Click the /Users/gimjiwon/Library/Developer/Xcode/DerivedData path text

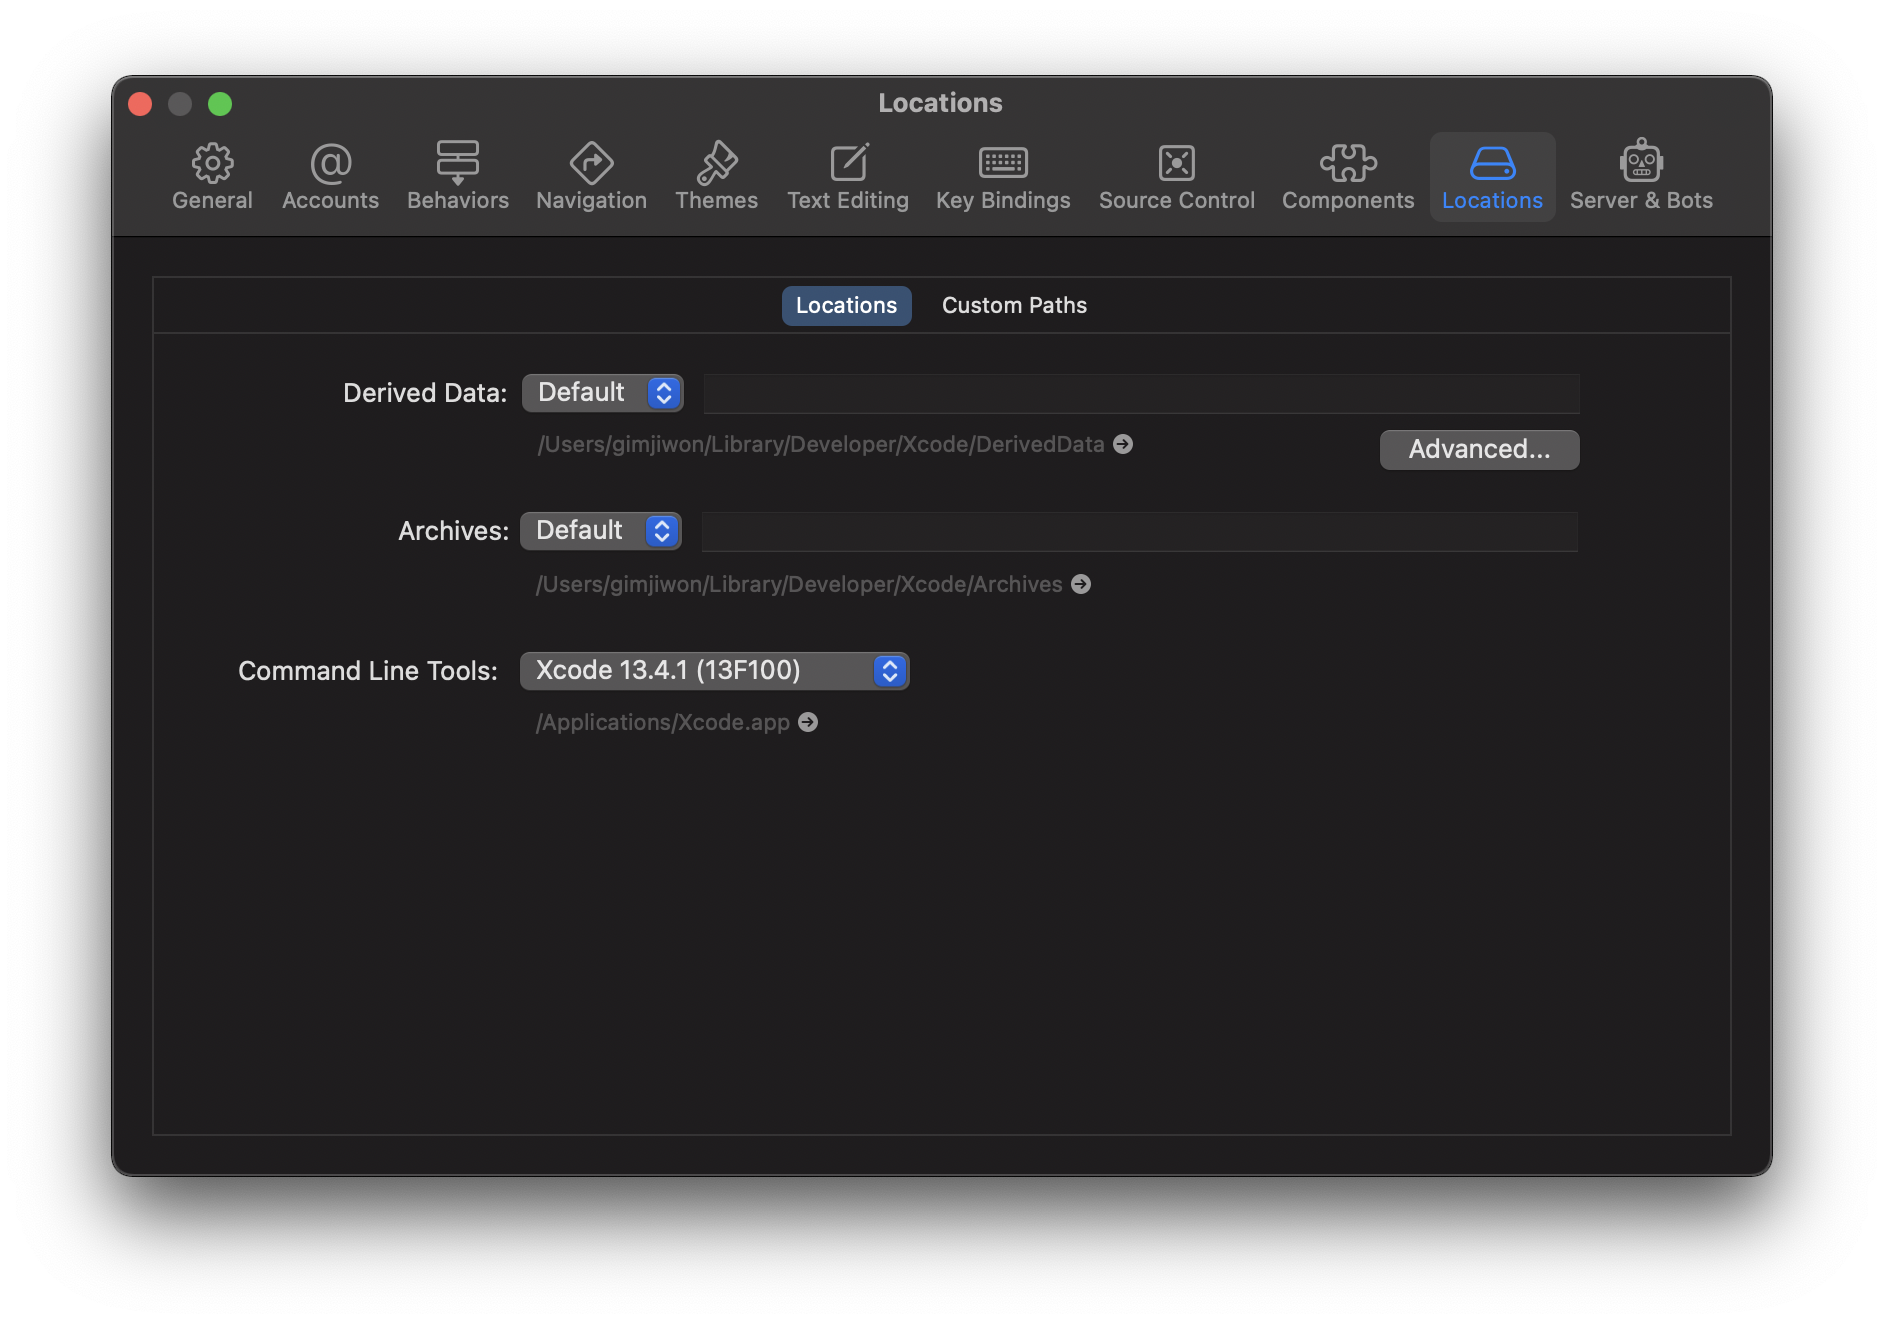pyautogui.click(x=821, y=444)
